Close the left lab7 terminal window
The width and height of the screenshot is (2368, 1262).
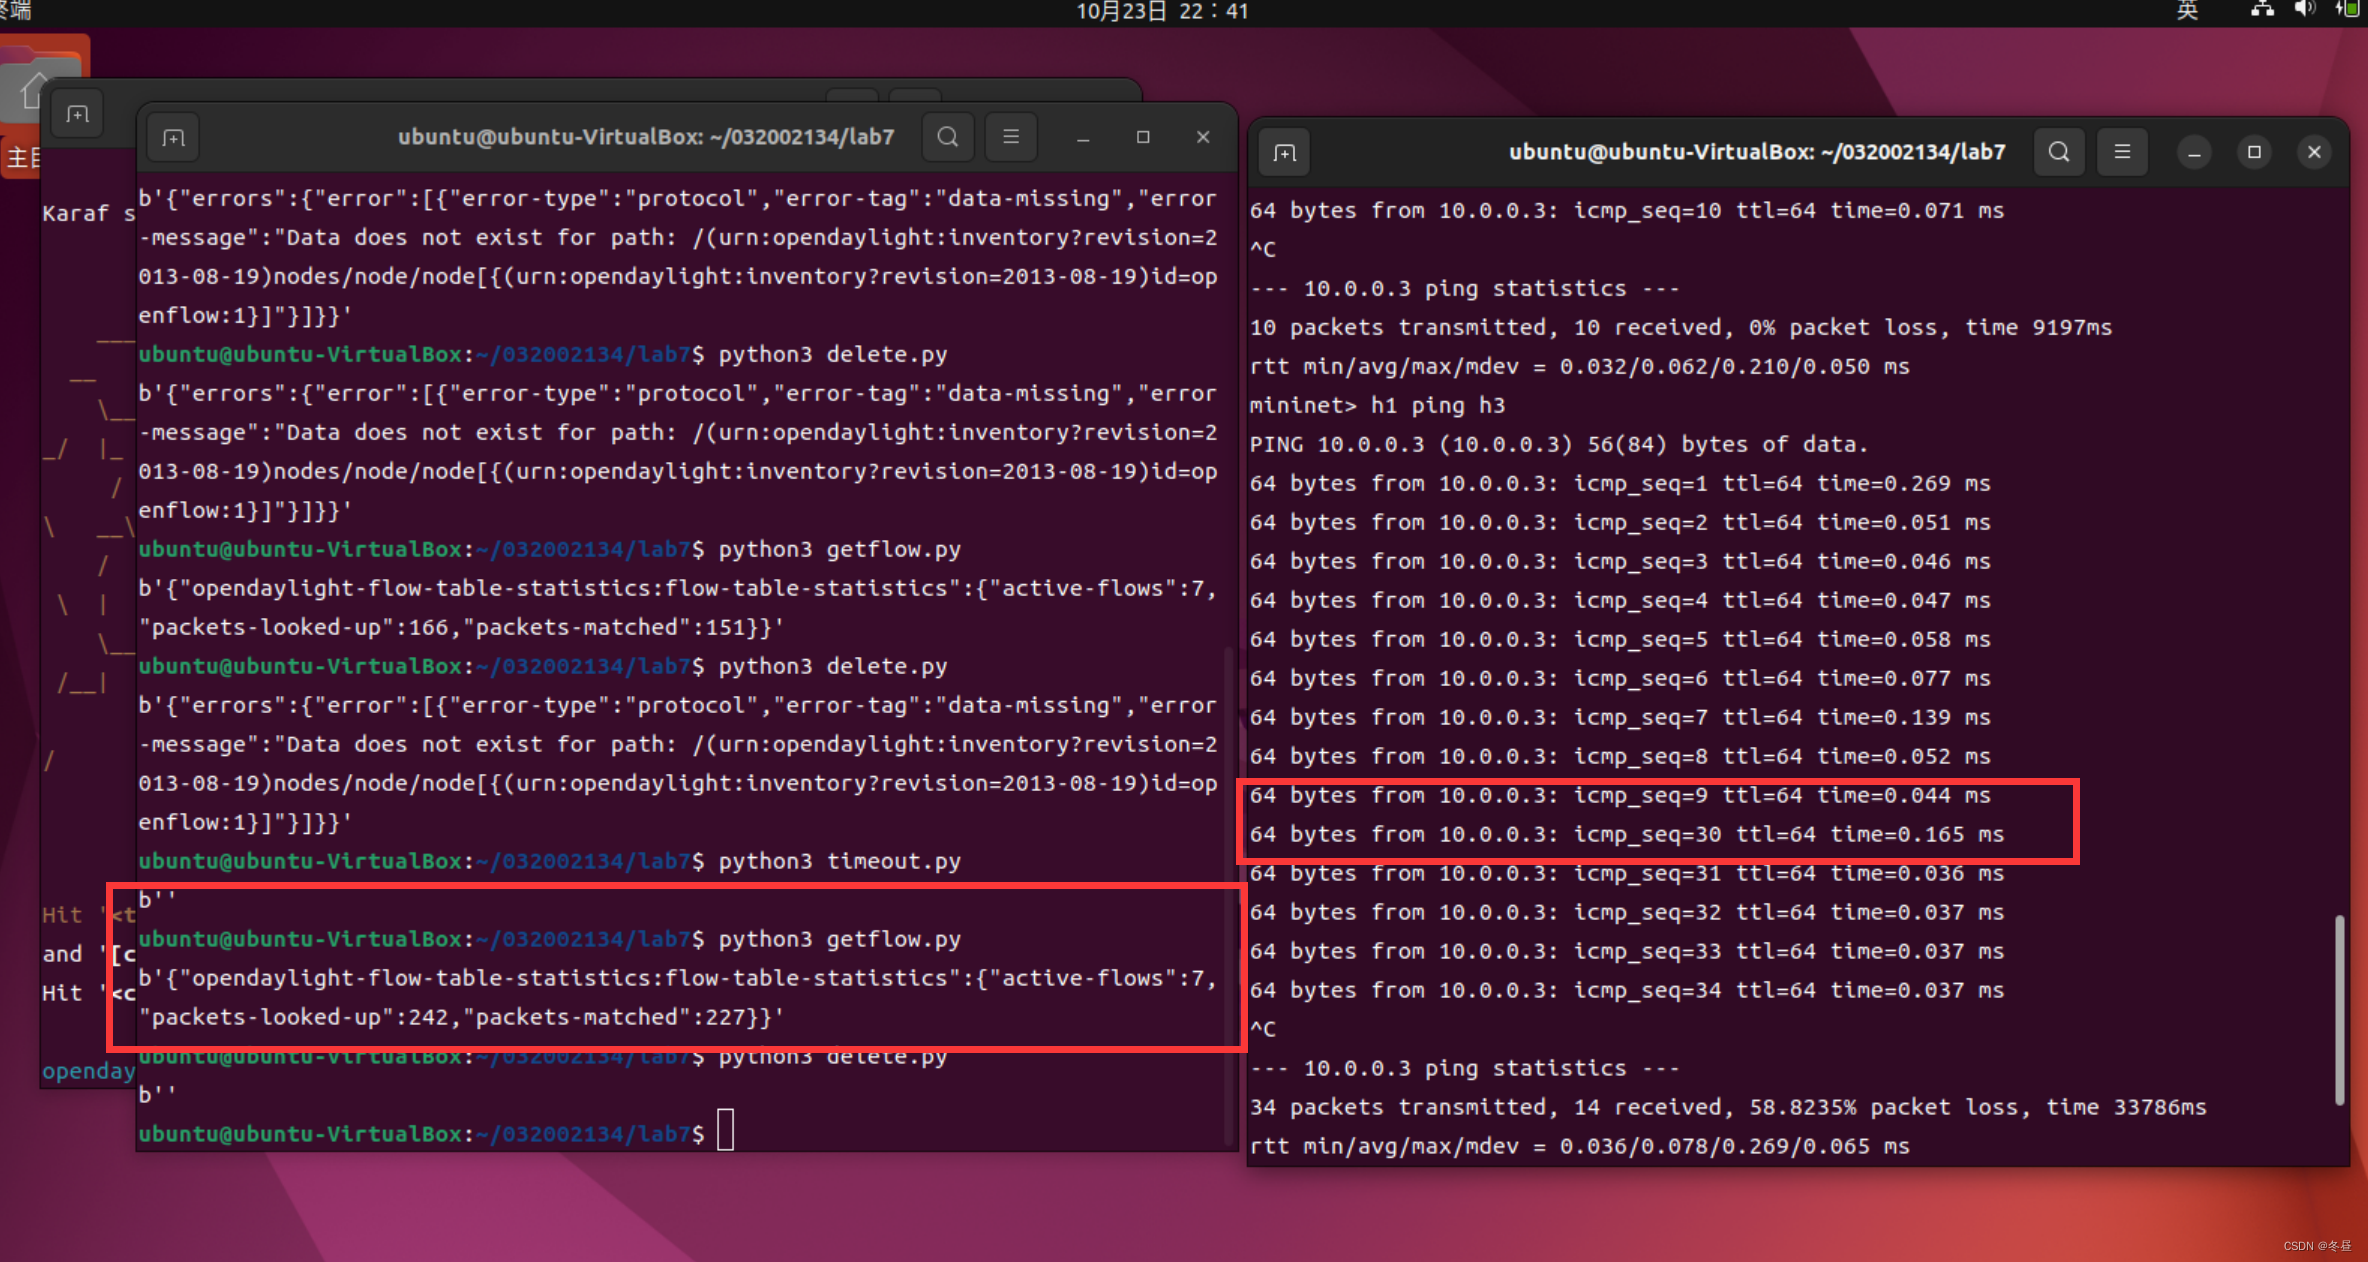(1203, 138)
